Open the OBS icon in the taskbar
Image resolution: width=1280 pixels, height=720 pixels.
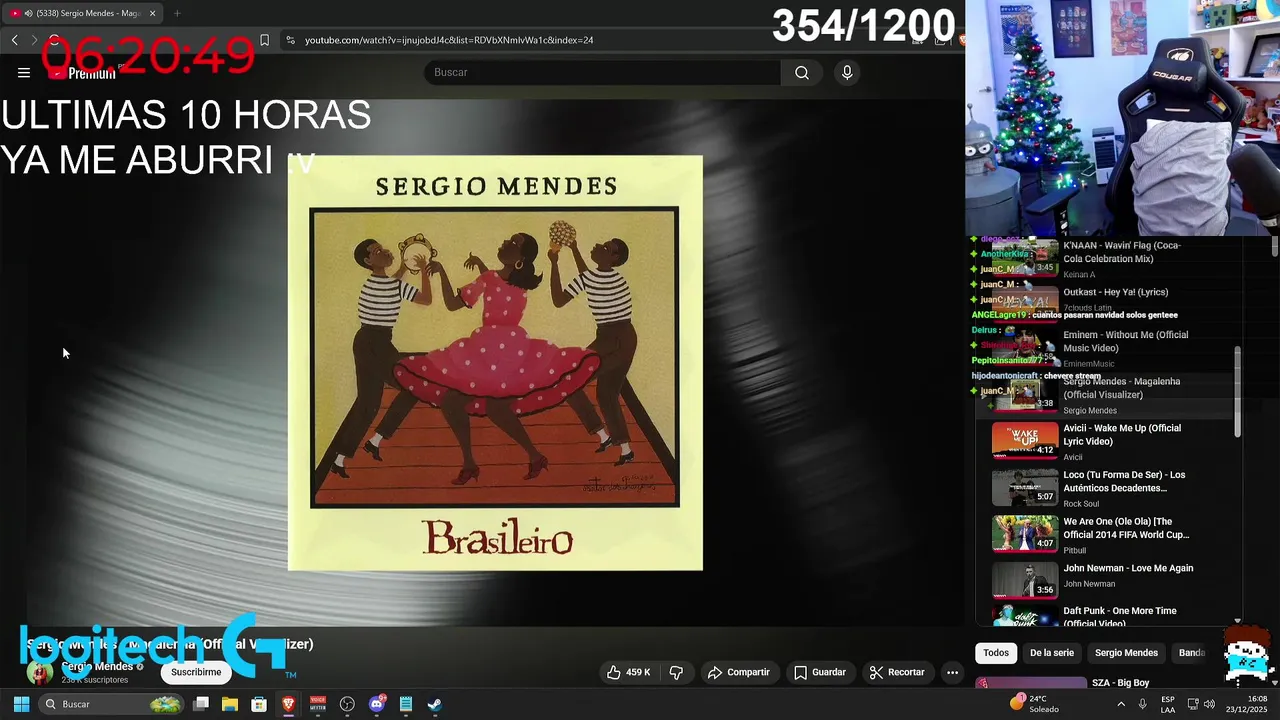tap(347, 704)
